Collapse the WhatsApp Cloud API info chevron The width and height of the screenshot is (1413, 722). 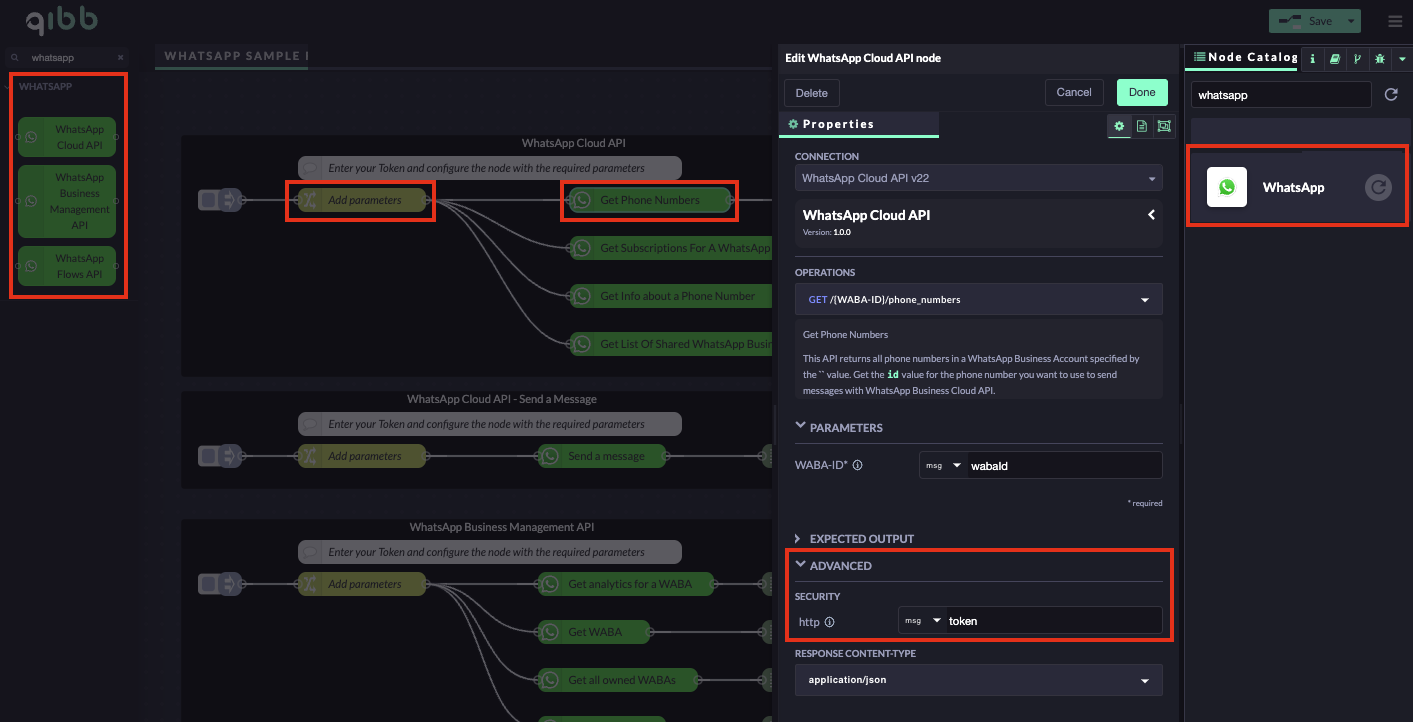1151,215
